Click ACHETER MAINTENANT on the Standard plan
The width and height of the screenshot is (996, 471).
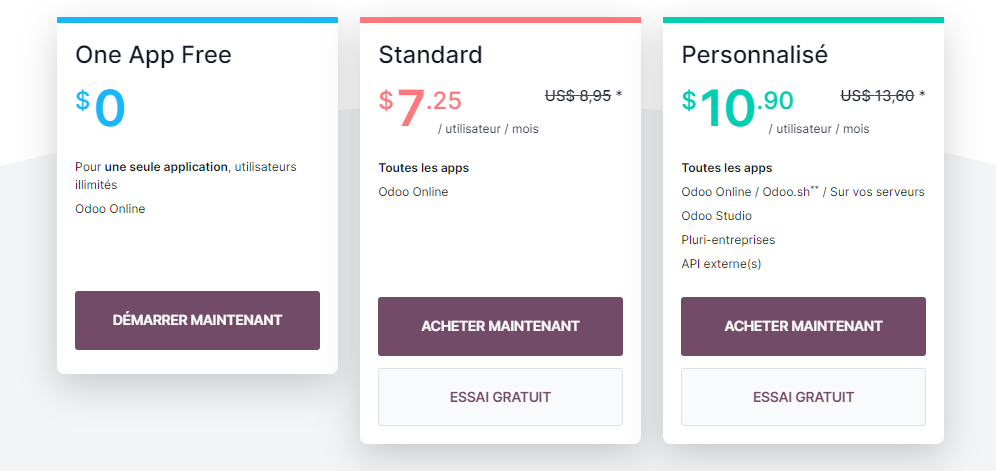[500, 326]
